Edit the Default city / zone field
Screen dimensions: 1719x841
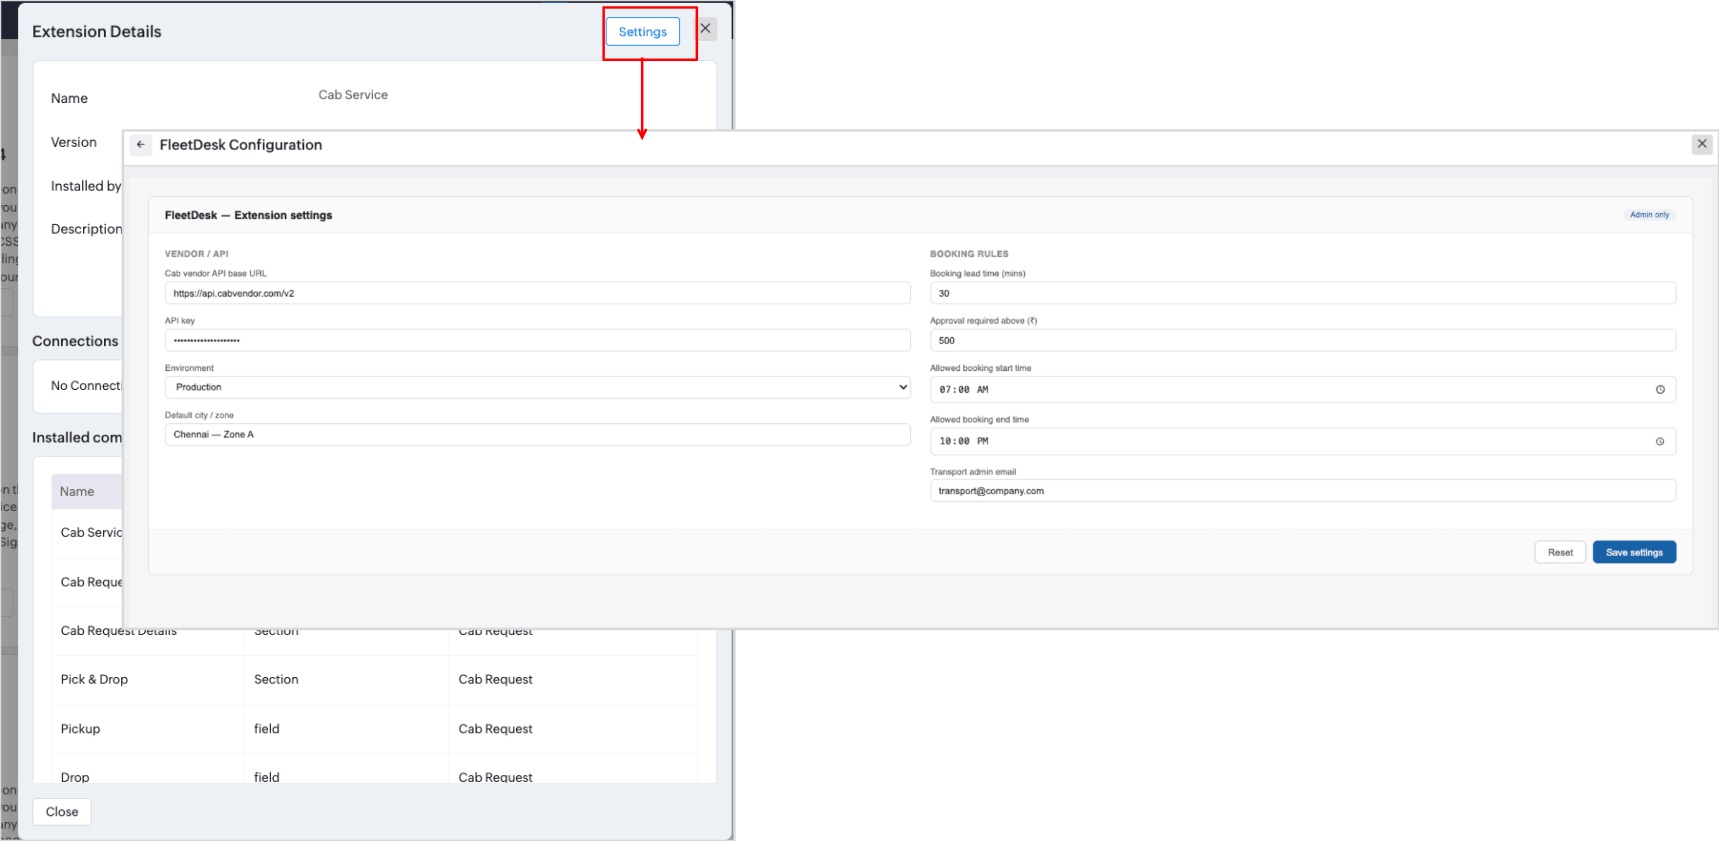click(537, 434)
